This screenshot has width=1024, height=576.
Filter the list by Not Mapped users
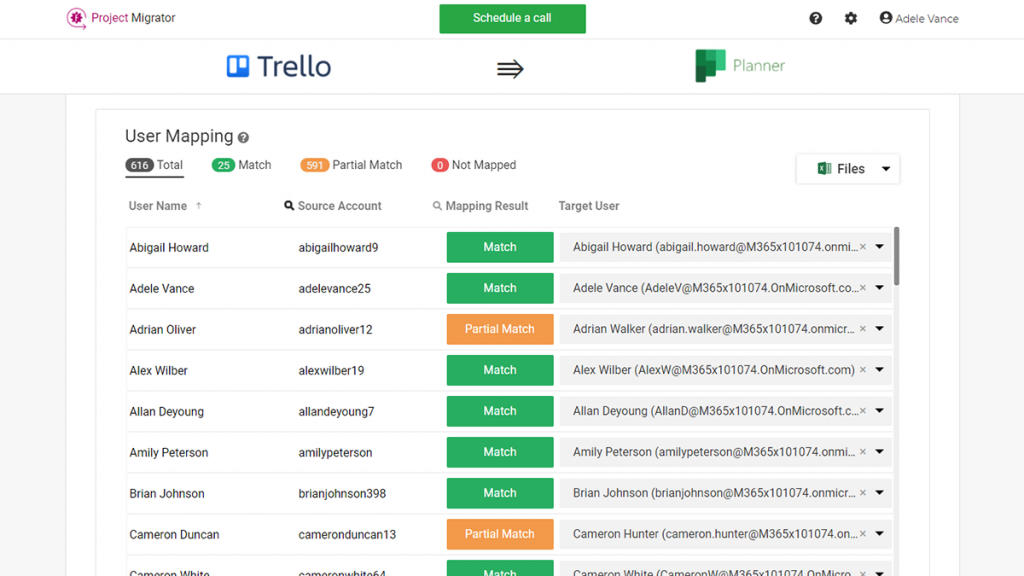coord(473,165)
